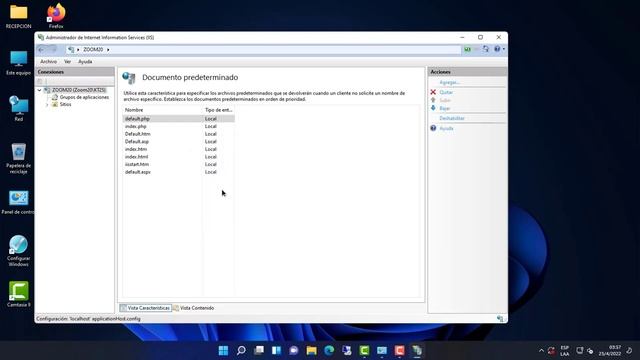Open the Archivo menu
This screenshot has width=640, height=360.
49,62
